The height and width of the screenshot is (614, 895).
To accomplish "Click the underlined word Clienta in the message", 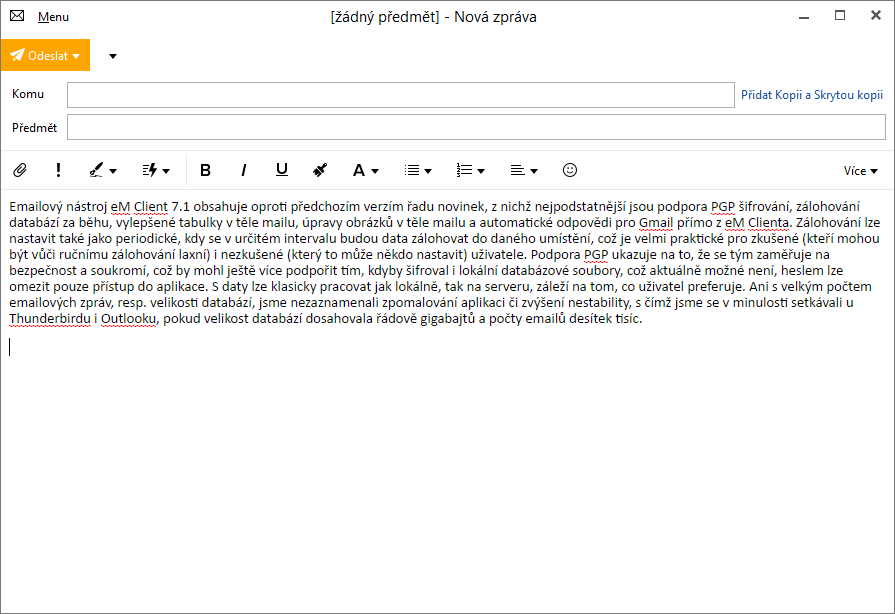I will pos(768,223).
